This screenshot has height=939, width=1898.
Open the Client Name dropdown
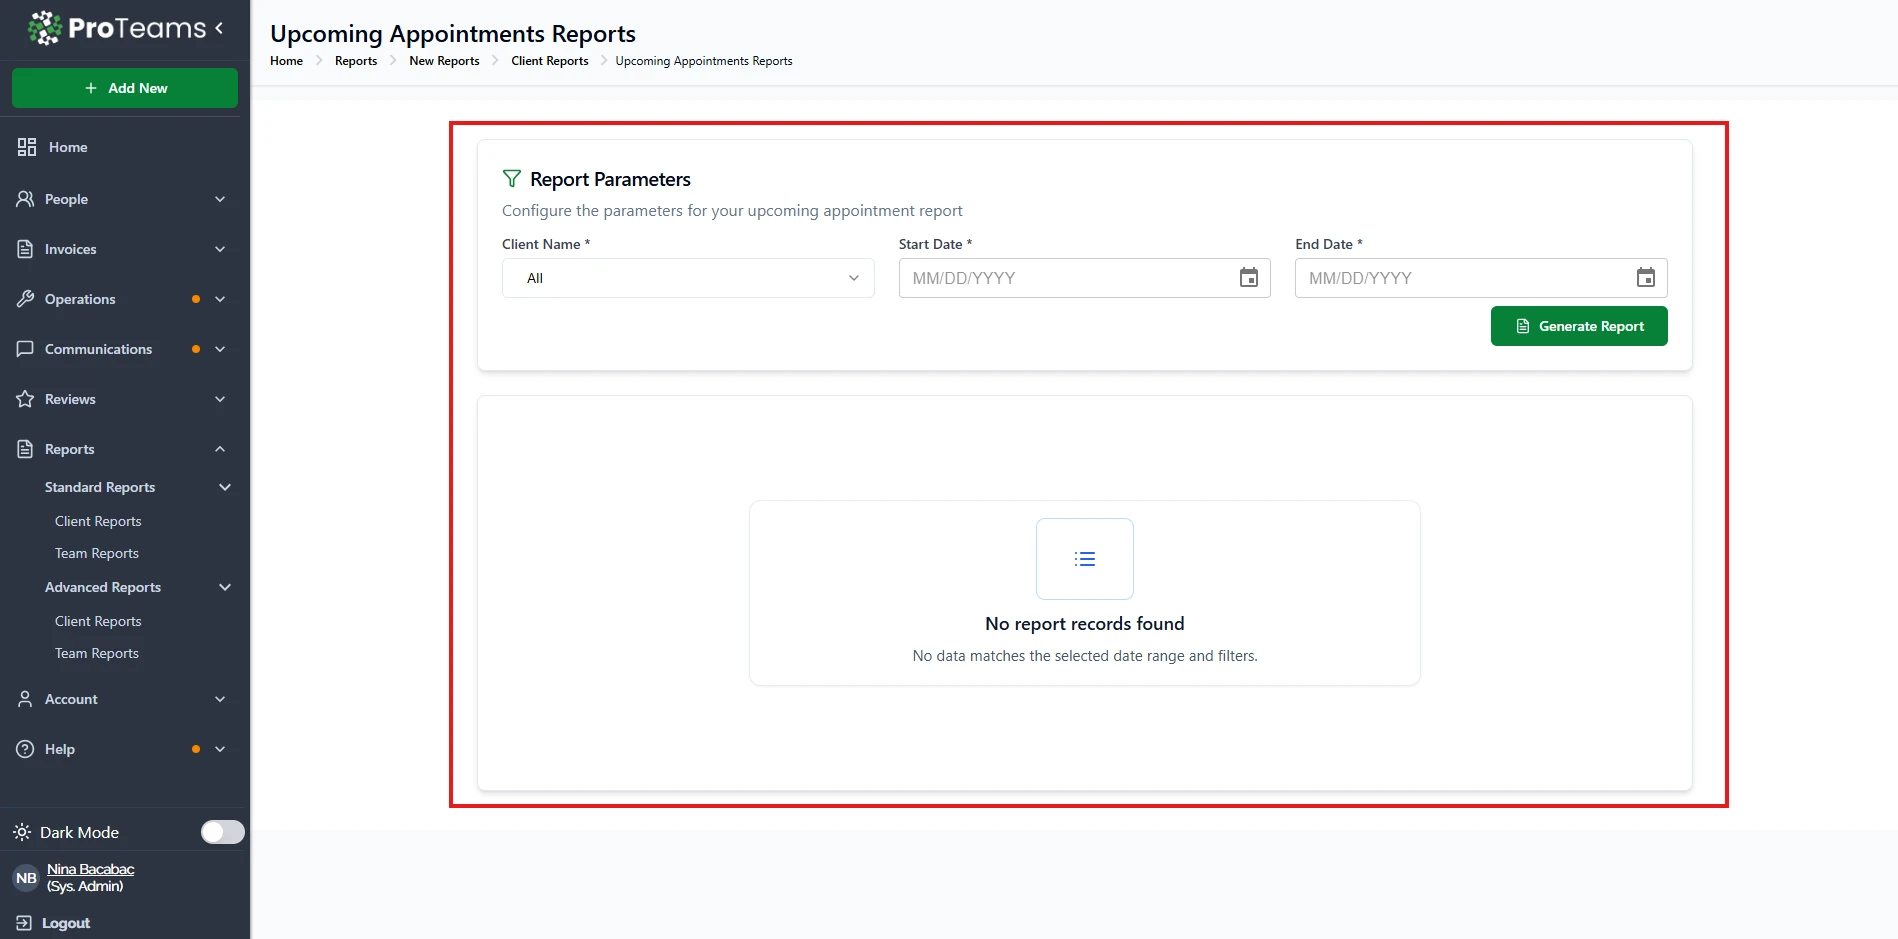tap(688, 278)
